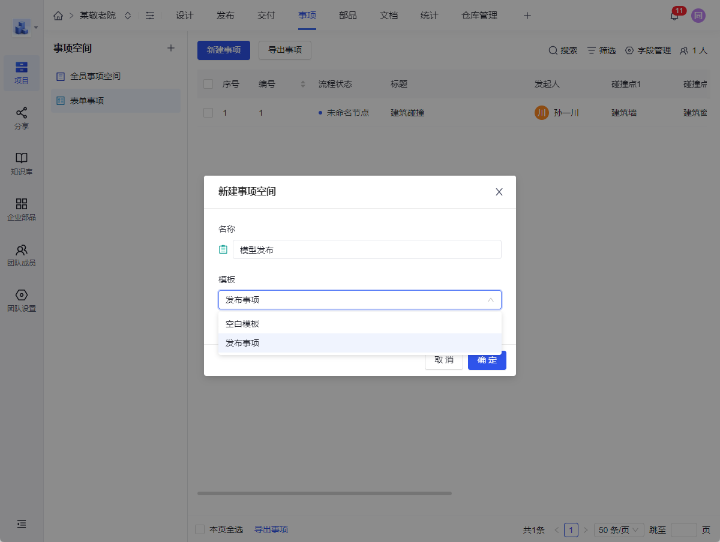Check the checkbox for row 1

tap(208, 113)
